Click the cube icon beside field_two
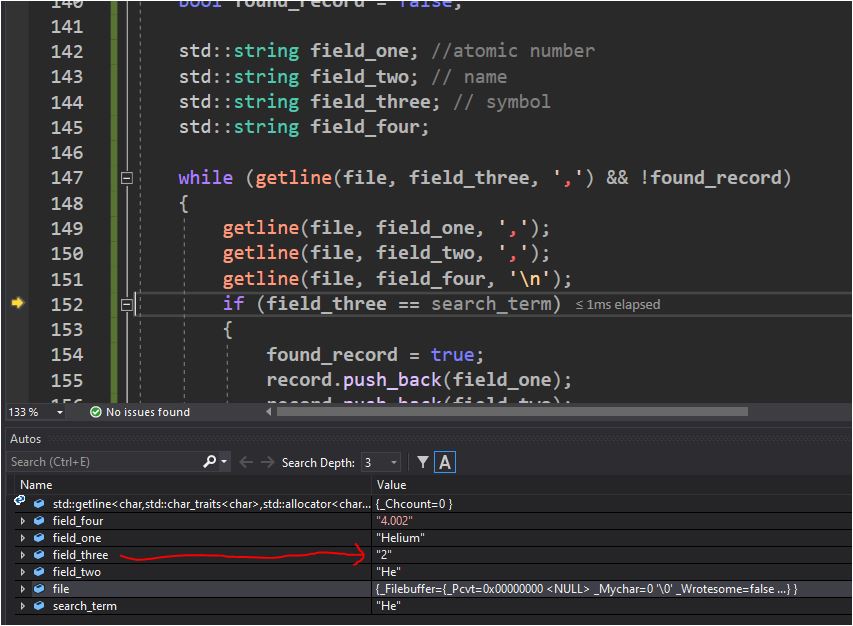 (x=39, y=572)
